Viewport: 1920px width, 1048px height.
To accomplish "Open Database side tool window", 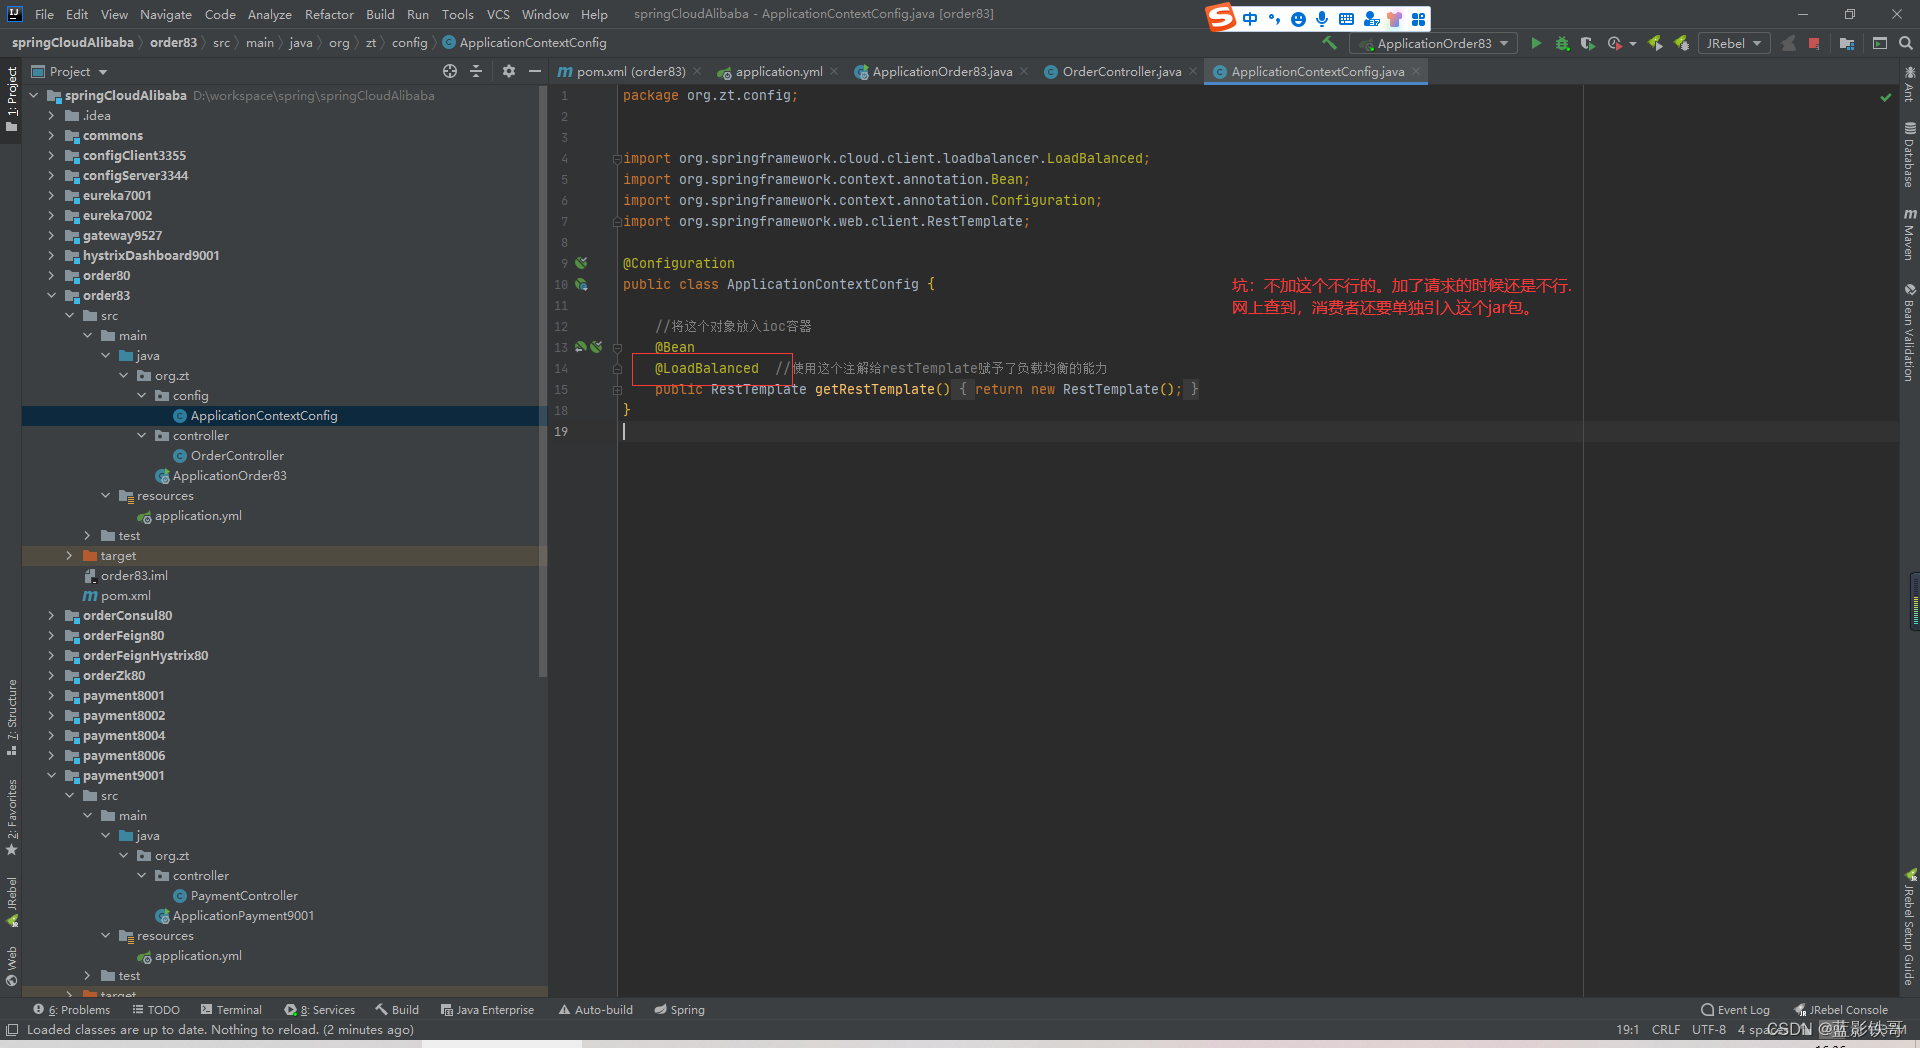I will coord(1909,156).
